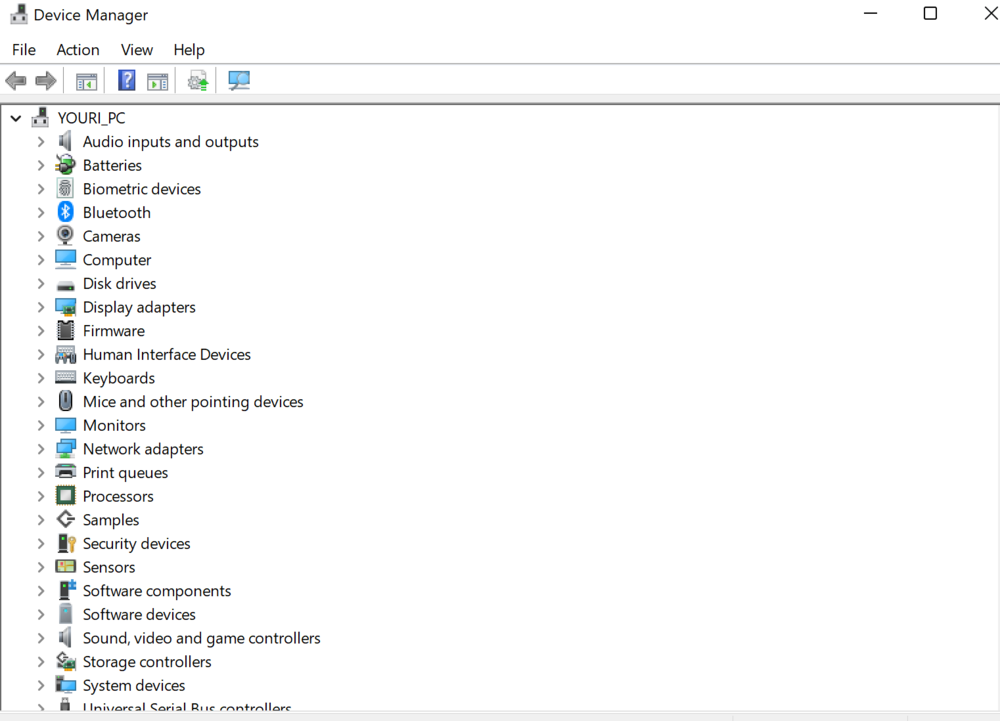The width and height of the screenshot is (1000, 721).
Task: Click the Bluetooth category icon
Action: (x=66, y=212)
